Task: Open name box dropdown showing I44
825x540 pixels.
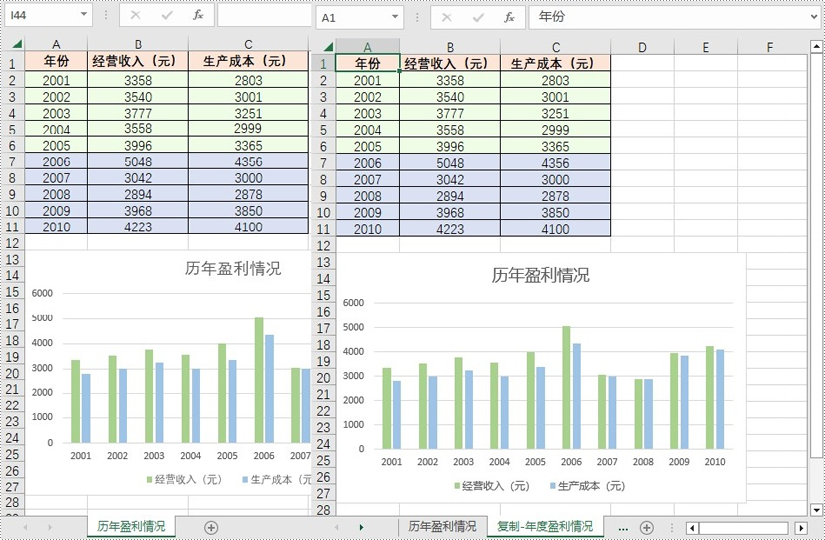Action: (x=84, y=15)
